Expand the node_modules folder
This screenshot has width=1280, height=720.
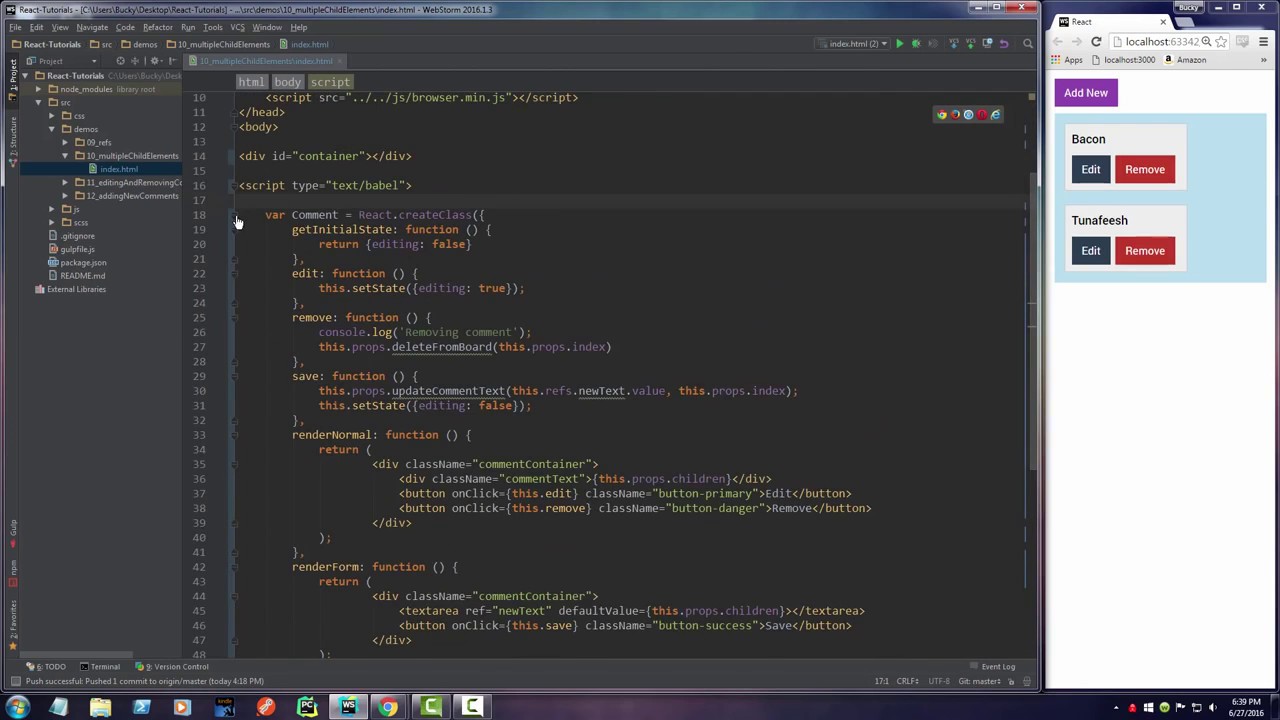38,89
